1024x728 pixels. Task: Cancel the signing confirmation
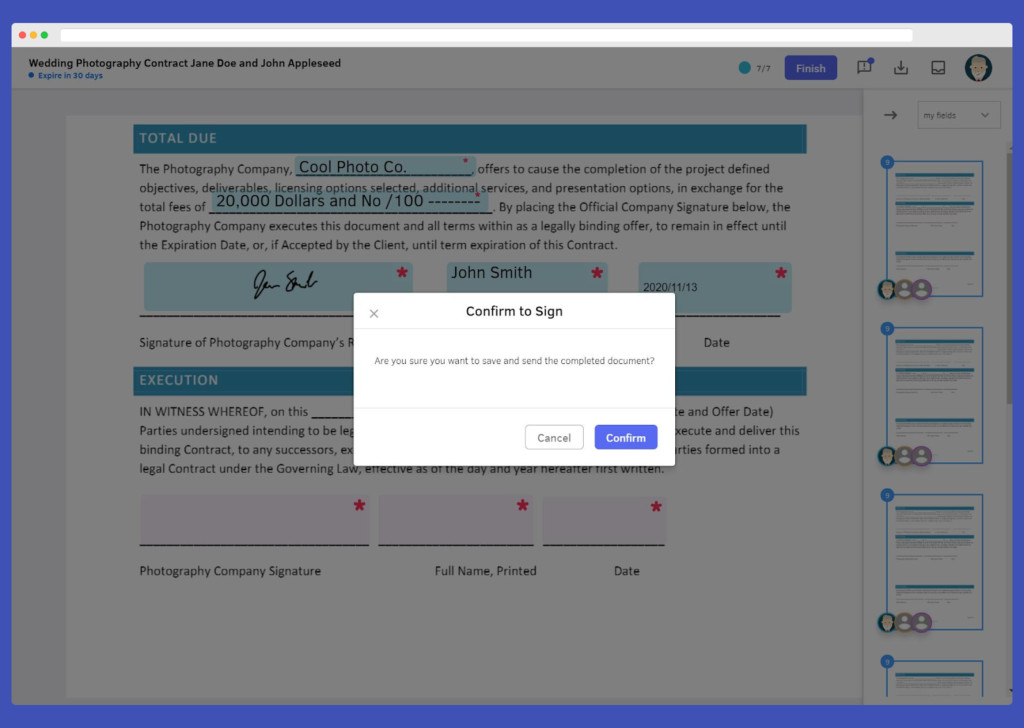click(x=554, y=437)
